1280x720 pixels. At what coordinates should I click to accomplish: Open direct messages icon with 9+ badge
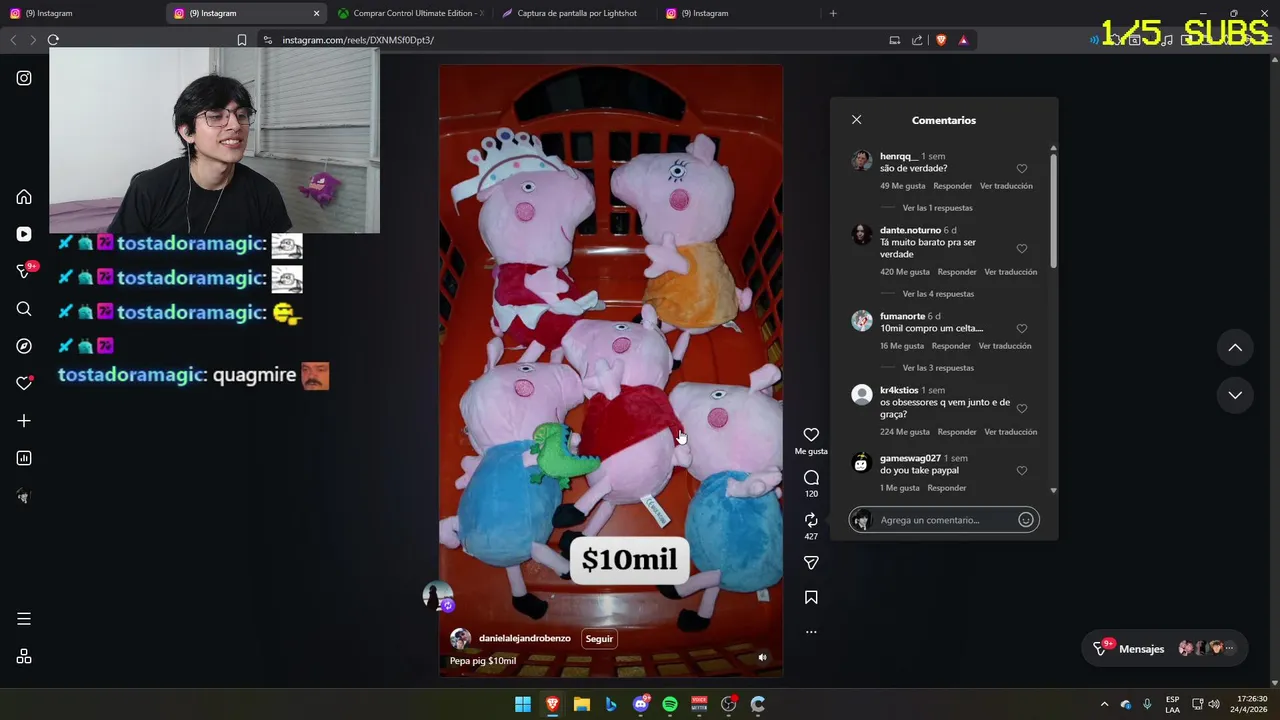point(24,271)
